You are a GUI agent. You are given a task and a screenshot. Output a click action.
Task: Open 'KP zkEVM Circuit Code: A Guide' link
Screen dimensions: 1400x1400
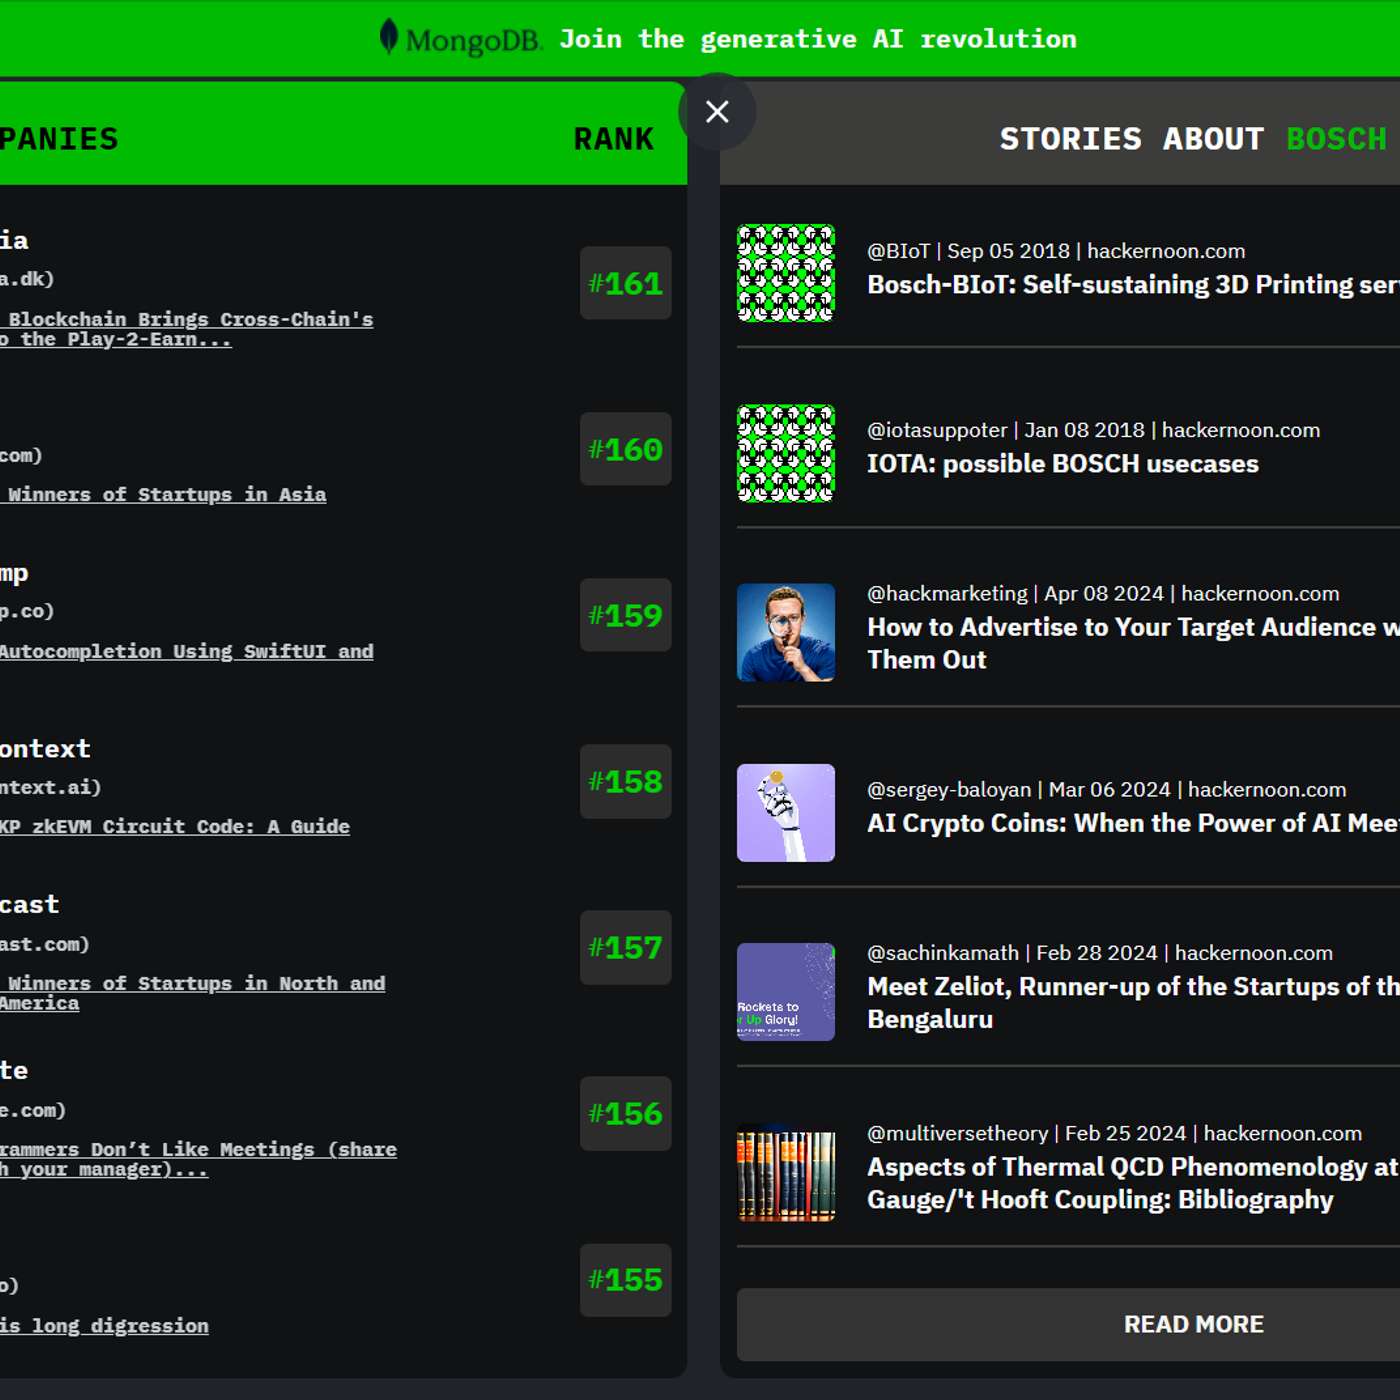[x=175, y=826]
